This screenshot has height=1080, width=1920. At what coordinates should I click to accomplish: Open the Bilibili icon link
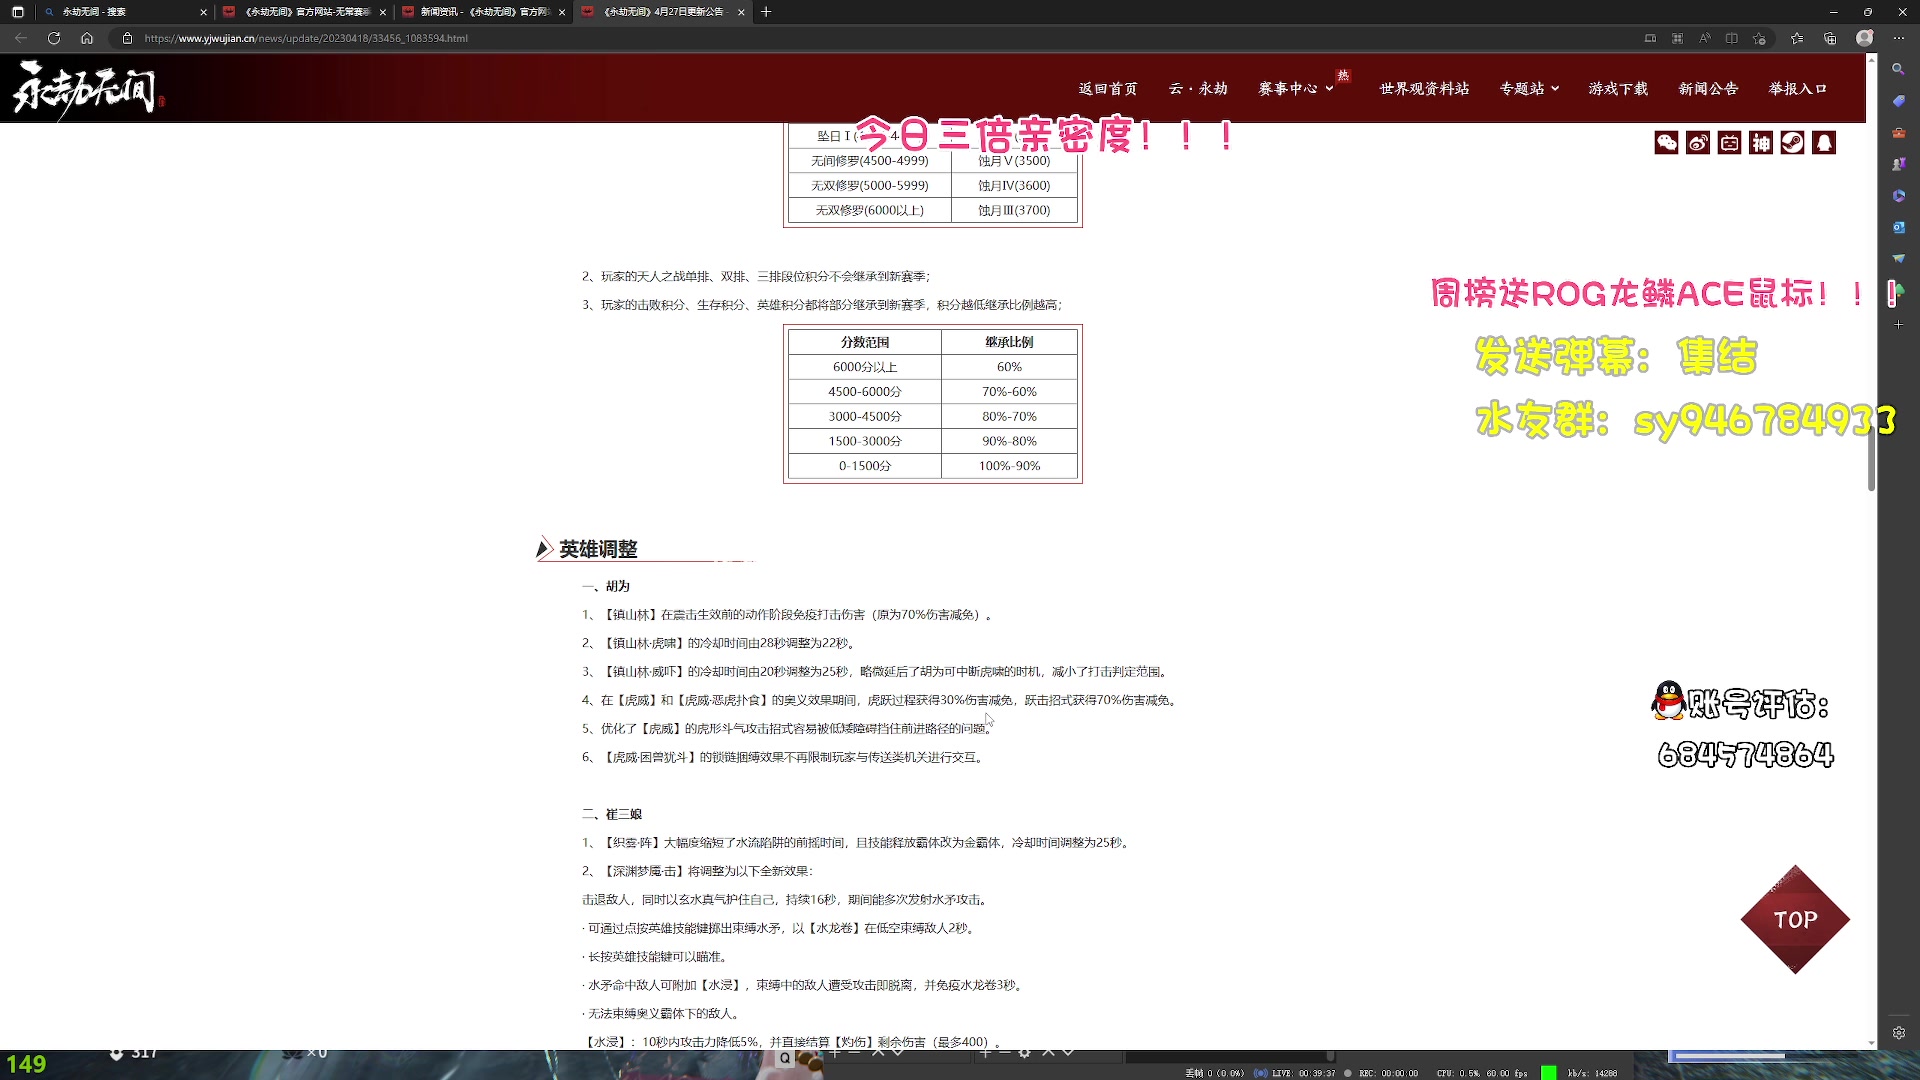pos(1729,143)
